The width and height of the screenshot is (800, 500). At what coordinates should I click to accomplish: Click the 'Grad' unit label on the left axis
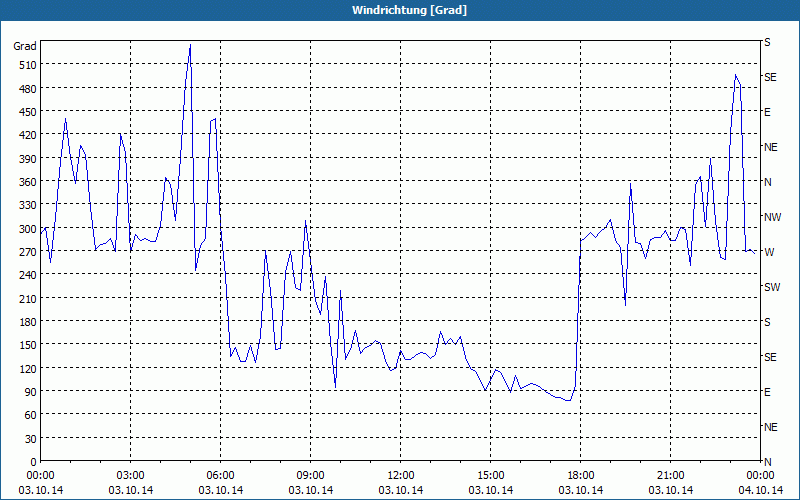25,46
